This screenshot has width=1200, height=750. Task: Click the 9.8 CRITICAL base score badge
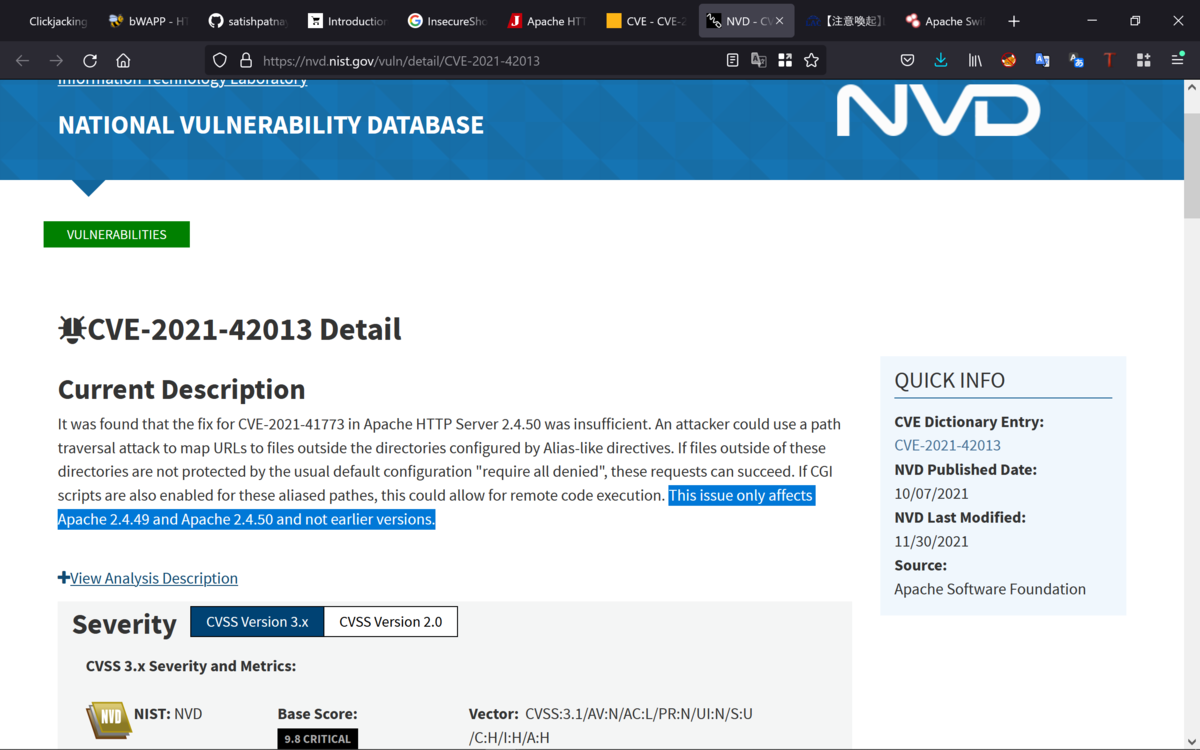[x=318, y=739]
